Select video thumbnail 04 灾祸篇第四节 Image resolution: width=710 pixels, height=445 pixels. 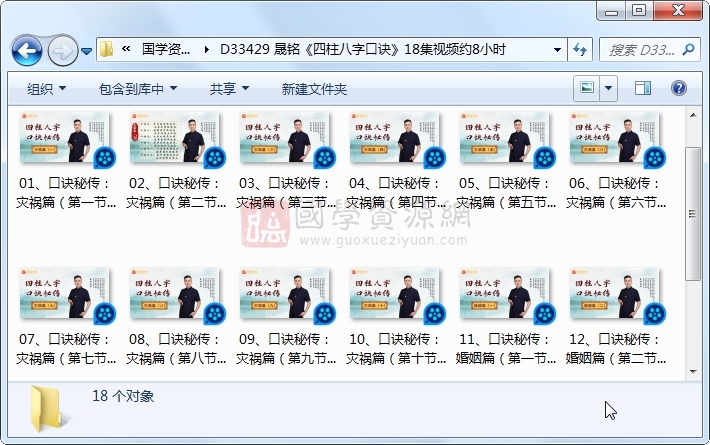[x=397, y=139]
